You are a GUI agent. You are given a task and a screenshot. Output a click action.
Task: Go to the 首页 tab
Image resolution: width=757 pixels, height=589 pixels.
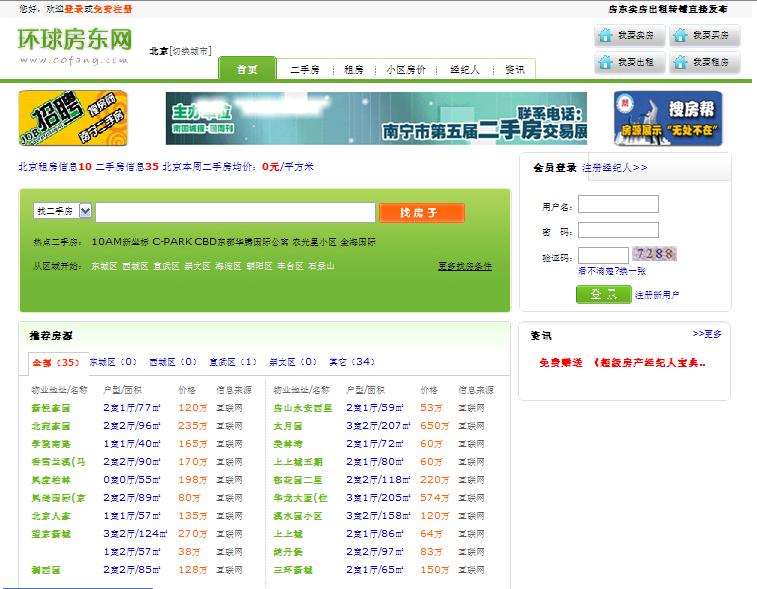point(247,70)
